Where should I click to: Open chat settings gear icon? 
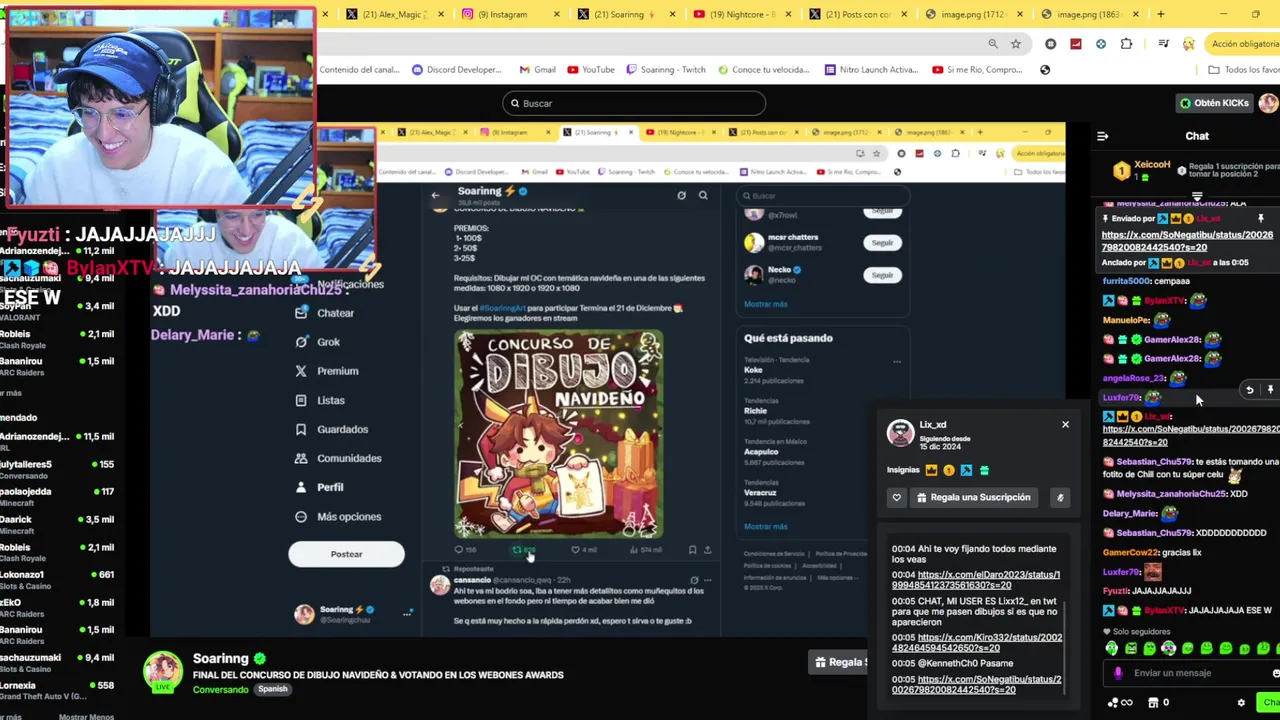click(x=1242, y=703)
